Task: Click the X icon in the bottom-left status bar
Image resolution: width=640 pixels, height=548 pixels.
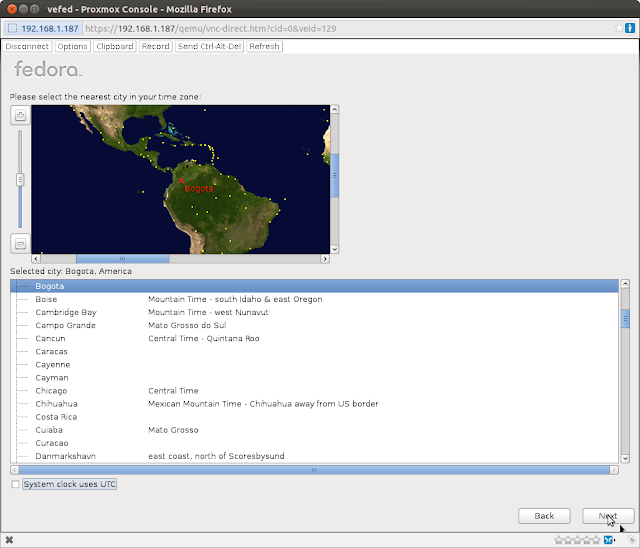Action: 9,540
